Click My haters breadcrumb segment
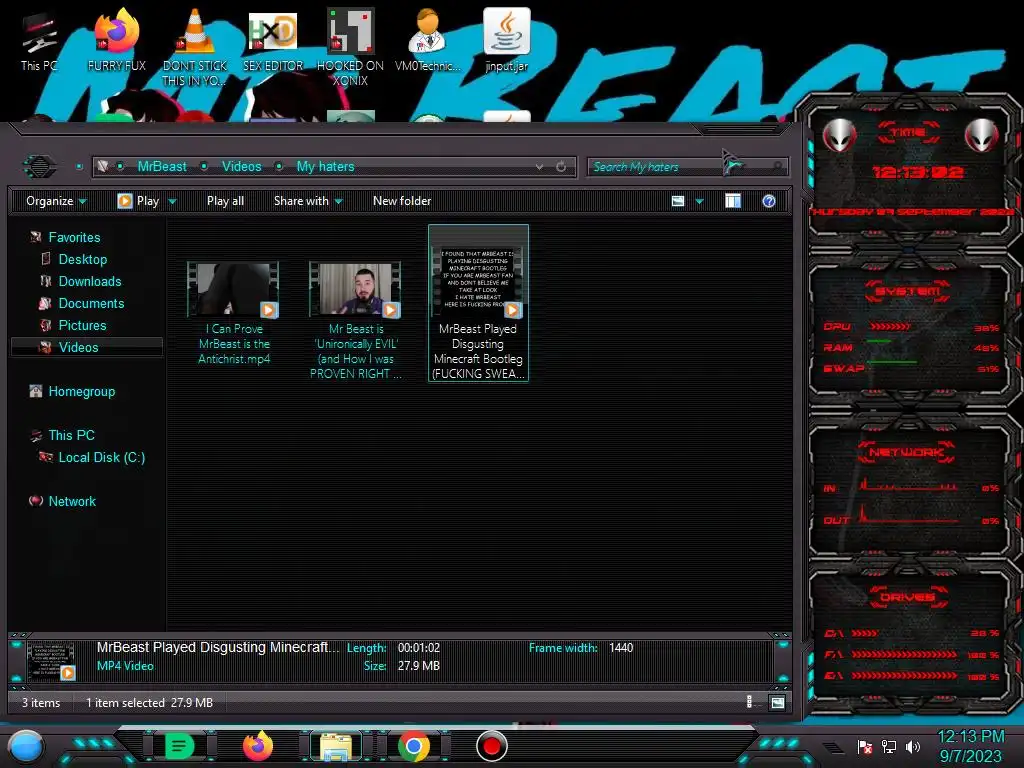The width and height of the screenshot is (1024, 768). (325, 167)
